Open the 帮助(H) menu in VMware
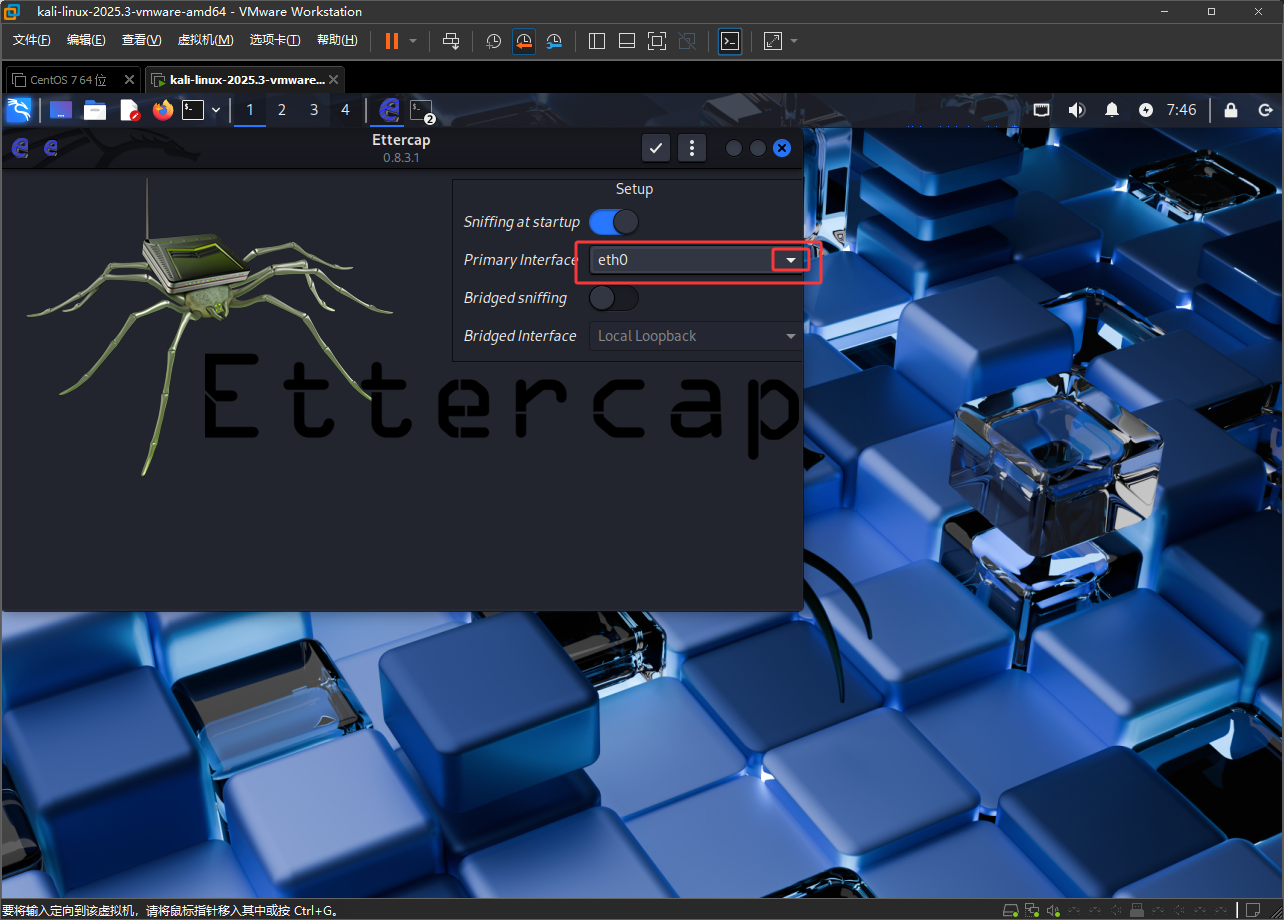The image size is (1284, 920). [337, 40]
